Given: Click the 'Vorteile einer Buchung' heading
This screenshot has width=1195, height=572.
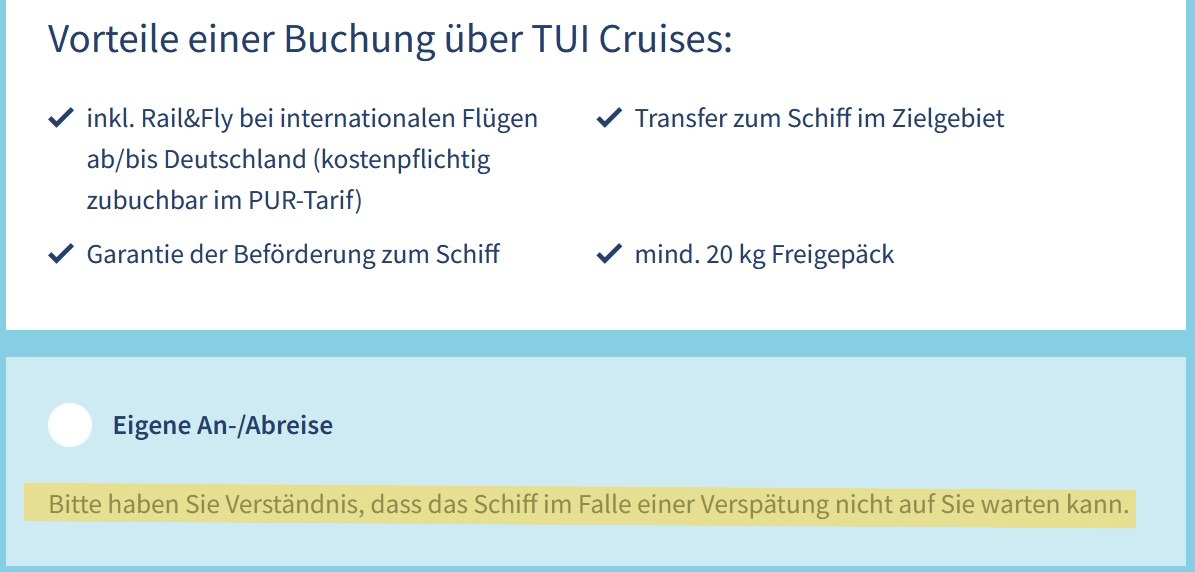Looking at the screenshot, I should 390,40.
